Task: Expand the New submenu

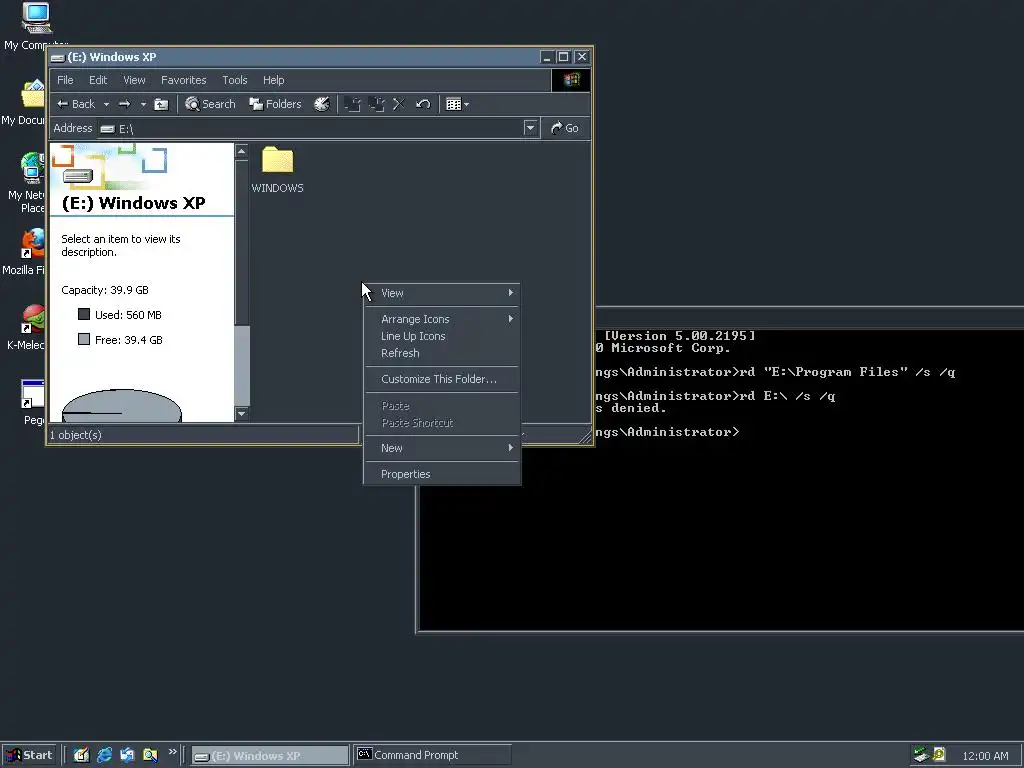Action: pos(442,448)
